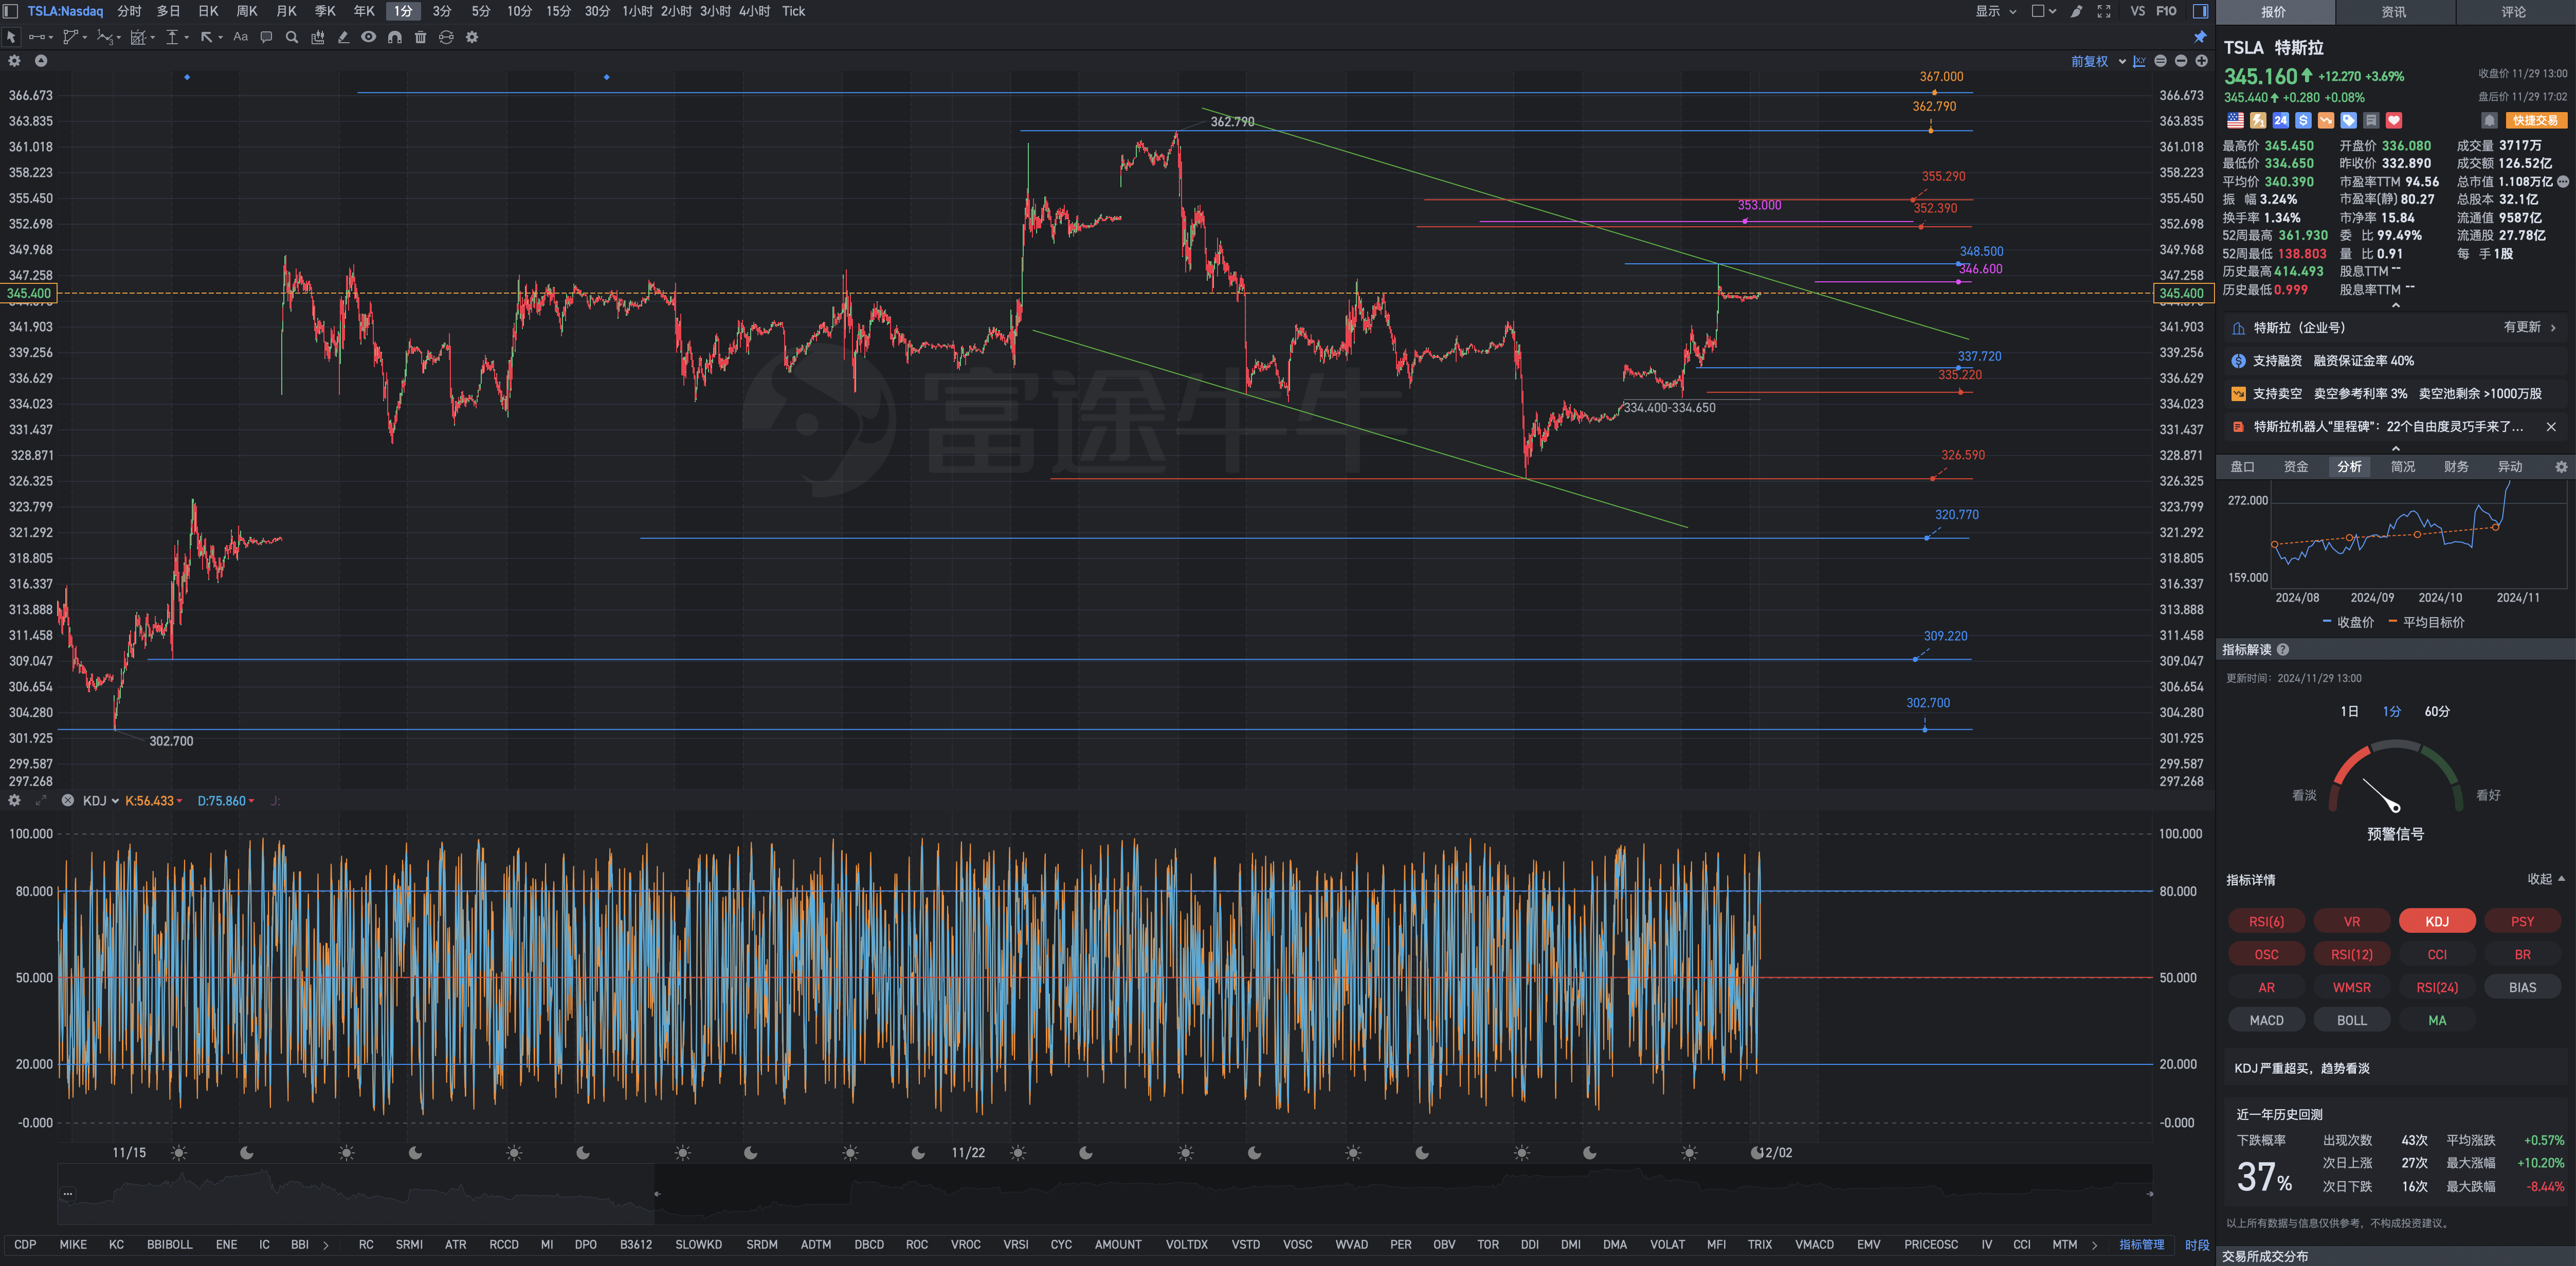Click the help question mark beside 指标解读
The height and width of the screenshot is (1266, 2576).
(x=2283, y=650)
